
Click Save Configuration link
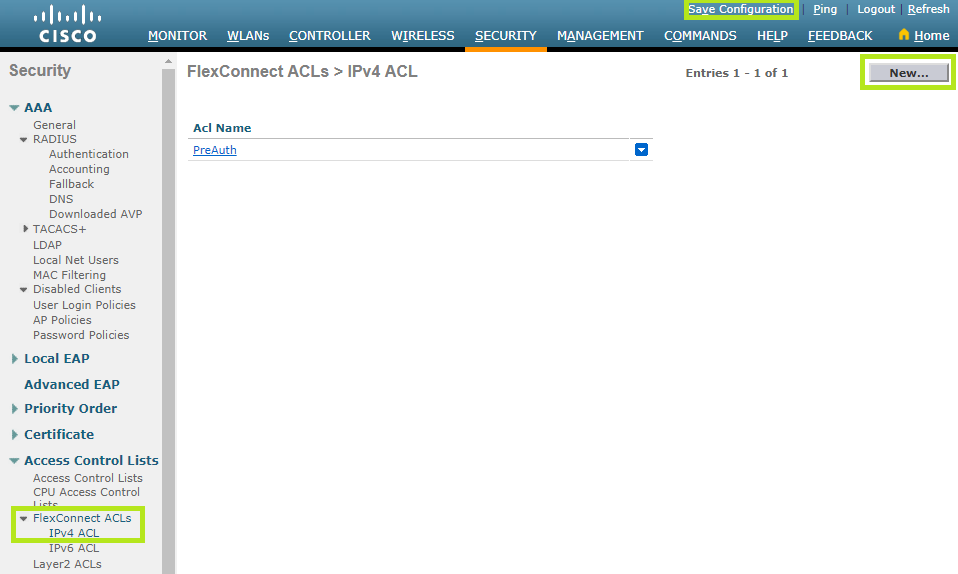tap(740, 9)
